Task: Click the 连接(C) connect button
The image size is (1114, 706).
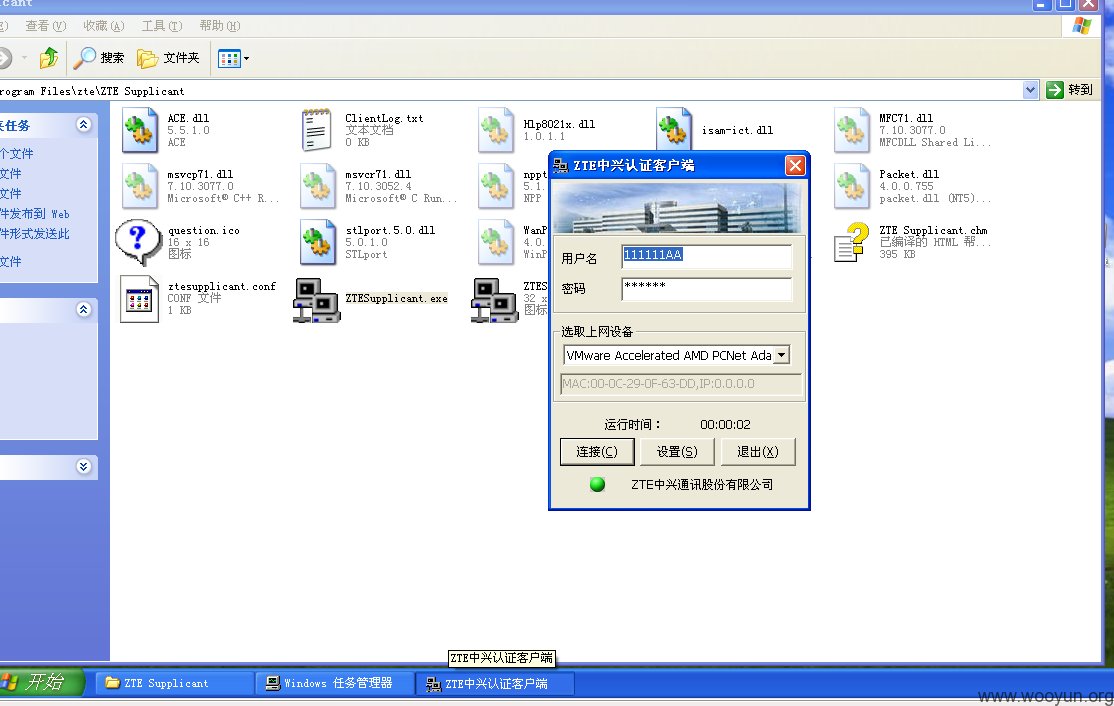Action: 597,452
